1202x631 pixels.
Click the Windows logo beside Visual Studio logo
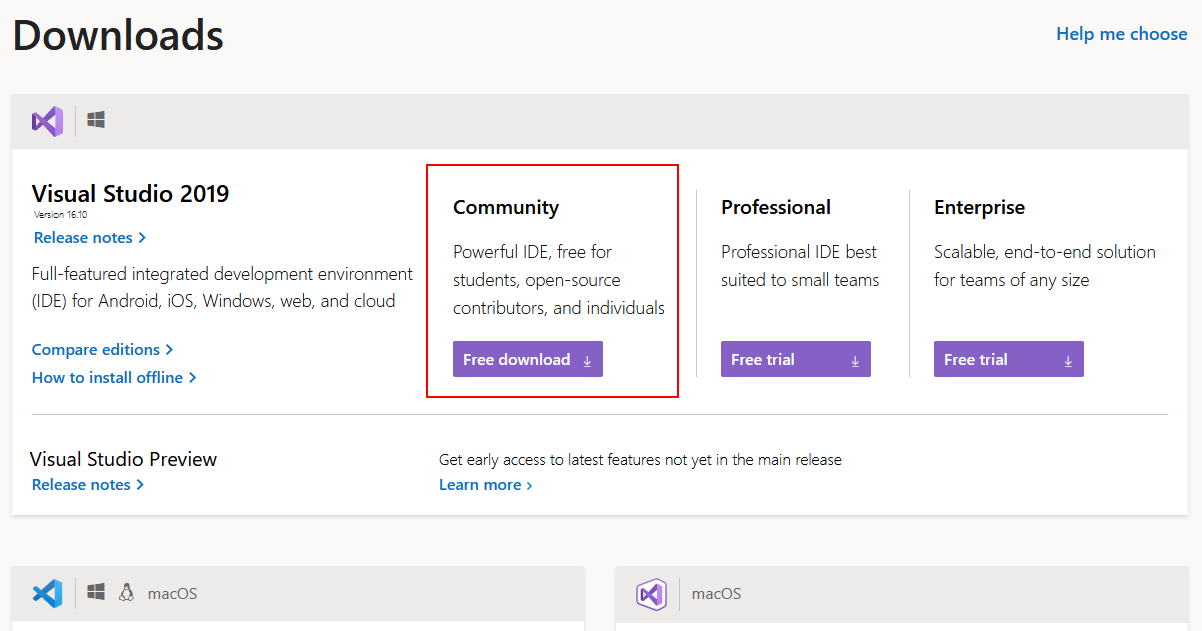96,120
